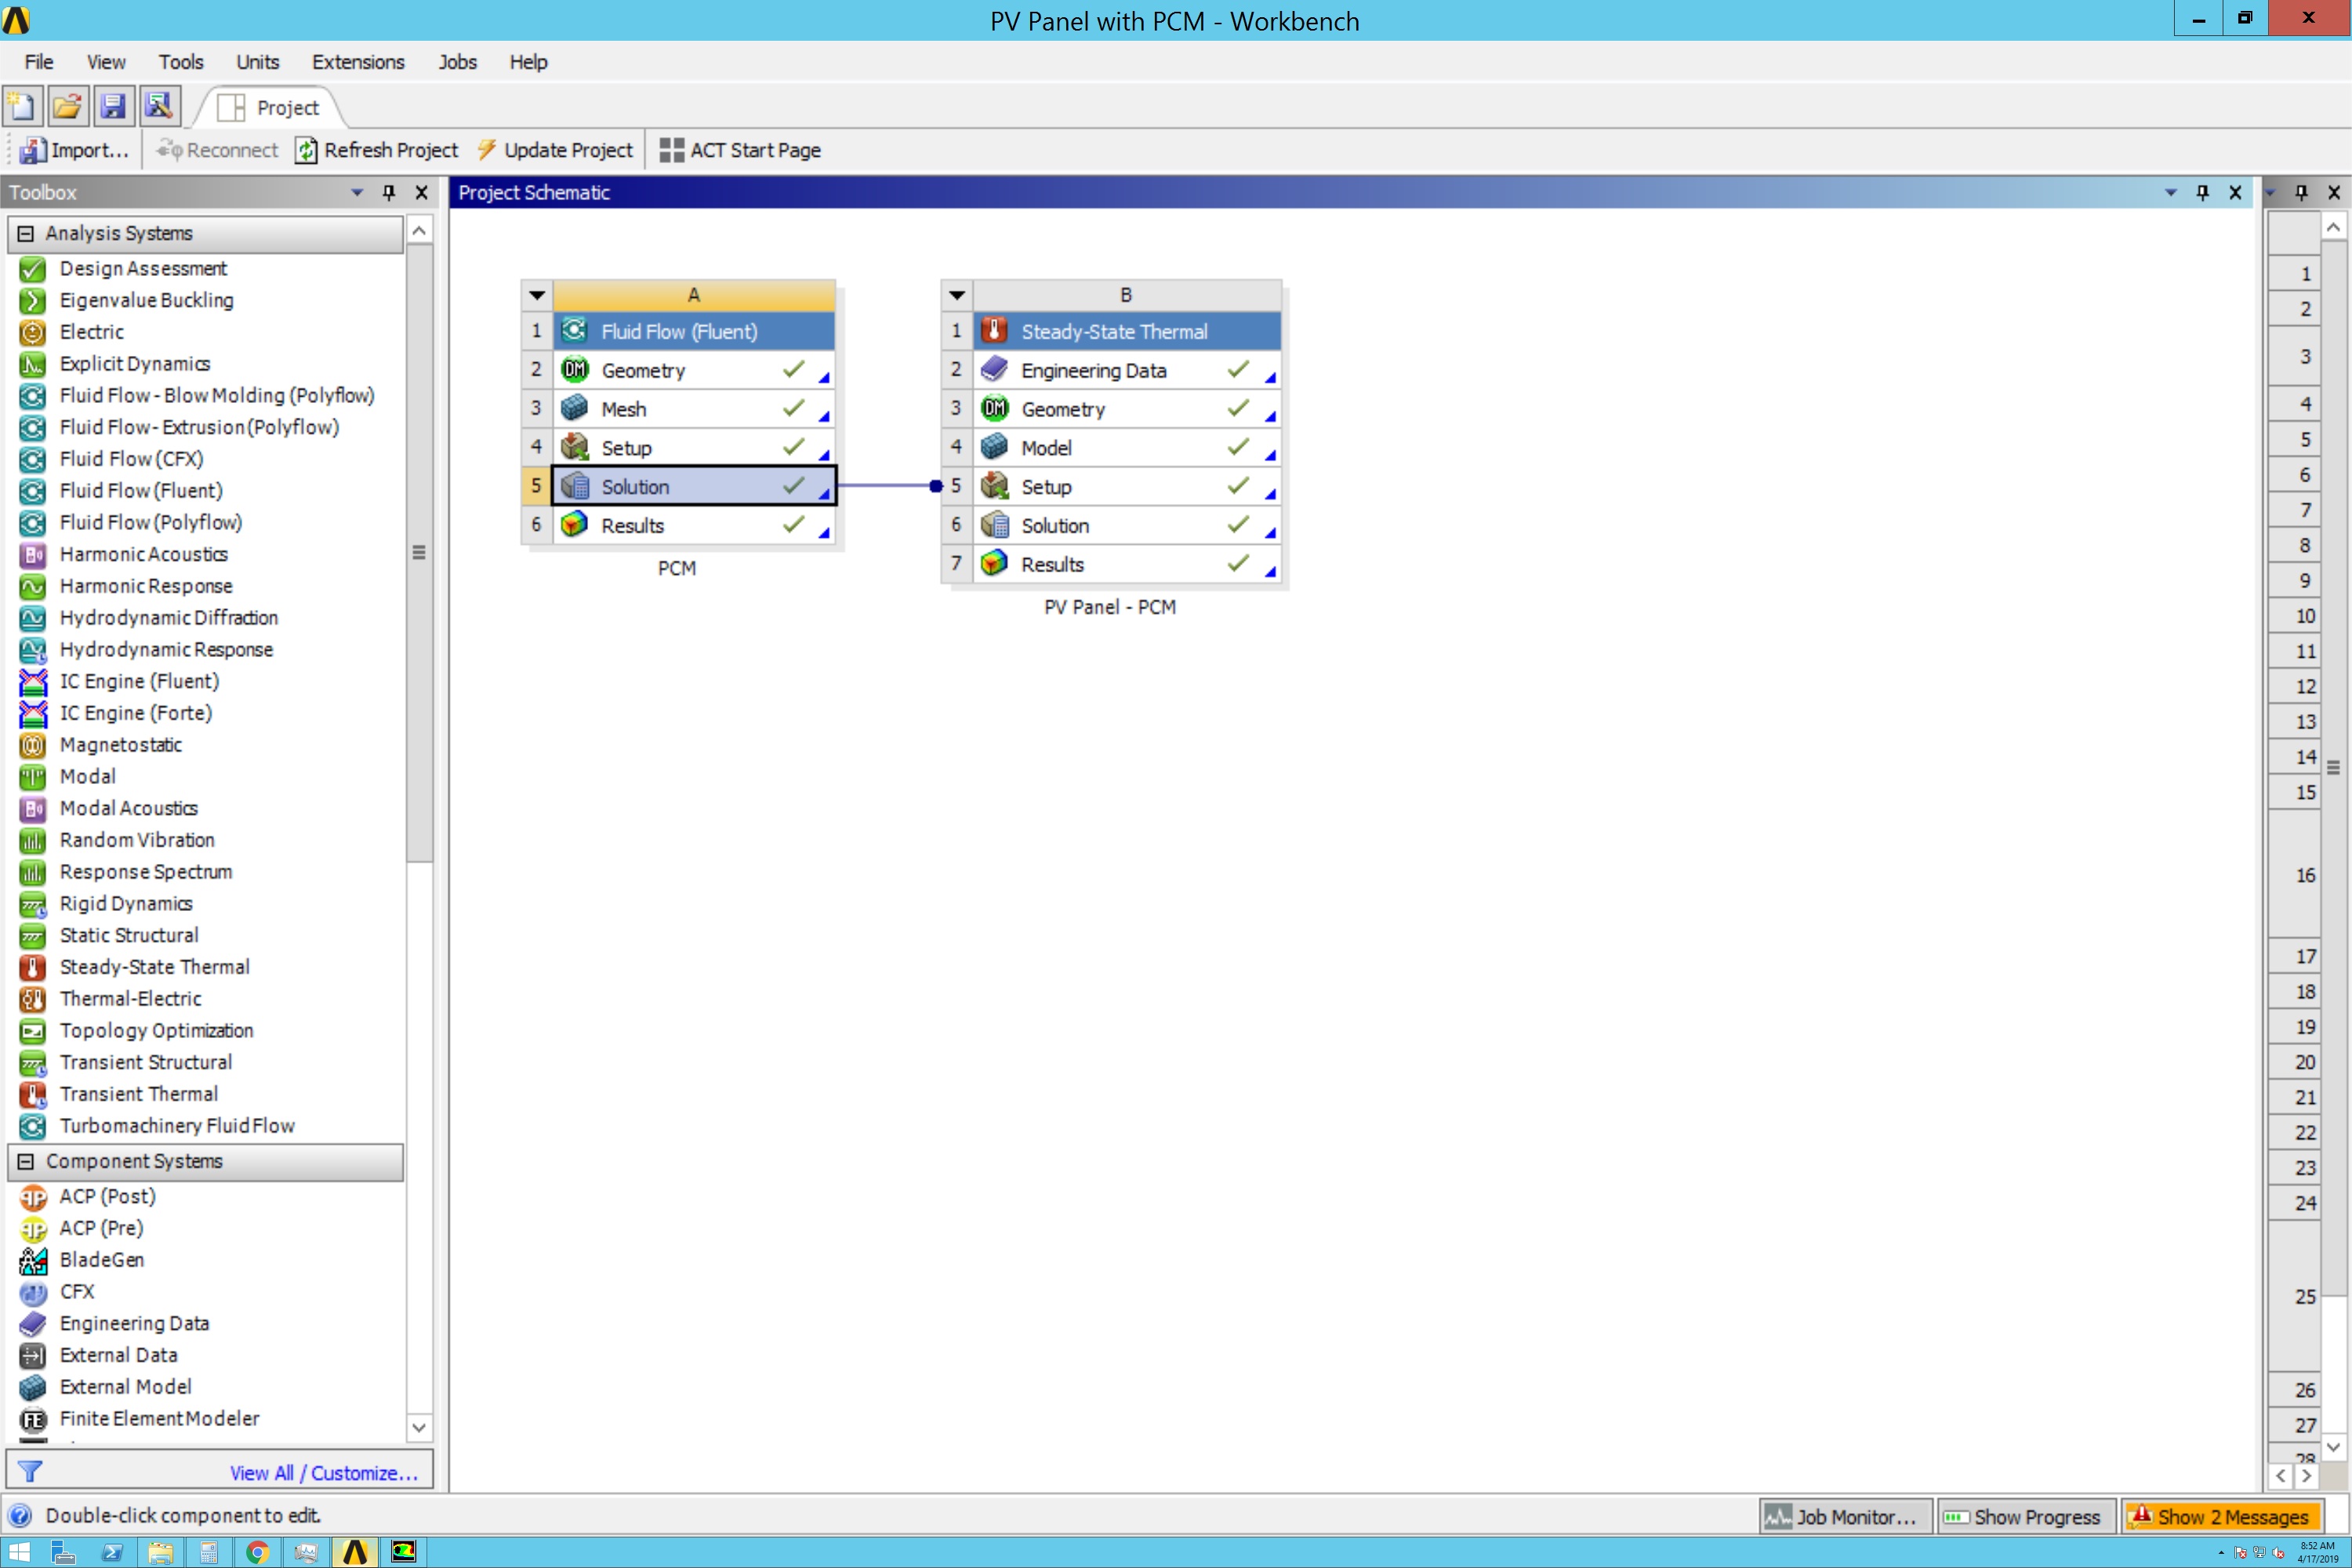Select Steady-State Thermal in Toolbox
Screen dimensions: 2352x1568
pyautogui.click(x=155, y=967)
